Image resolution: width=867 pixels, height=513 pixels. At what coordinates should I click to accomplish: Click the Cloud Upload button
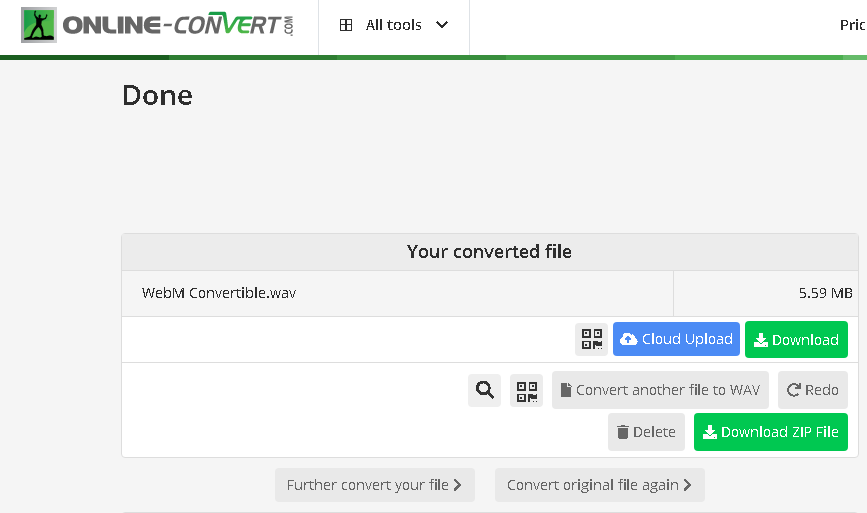[676, 340]
